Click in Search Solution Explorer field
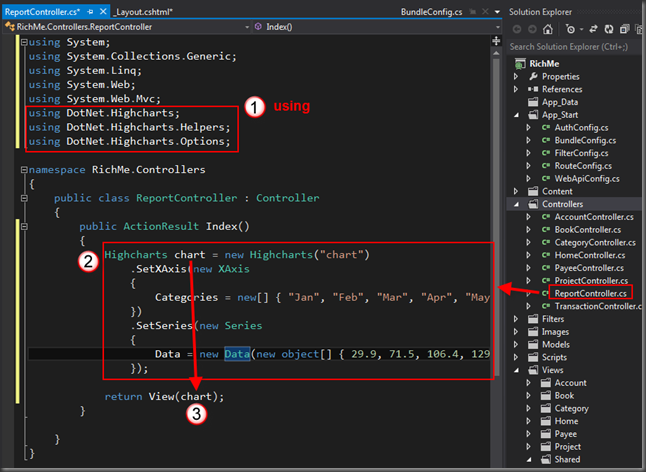646x472 pixels. tap(575, 47)
